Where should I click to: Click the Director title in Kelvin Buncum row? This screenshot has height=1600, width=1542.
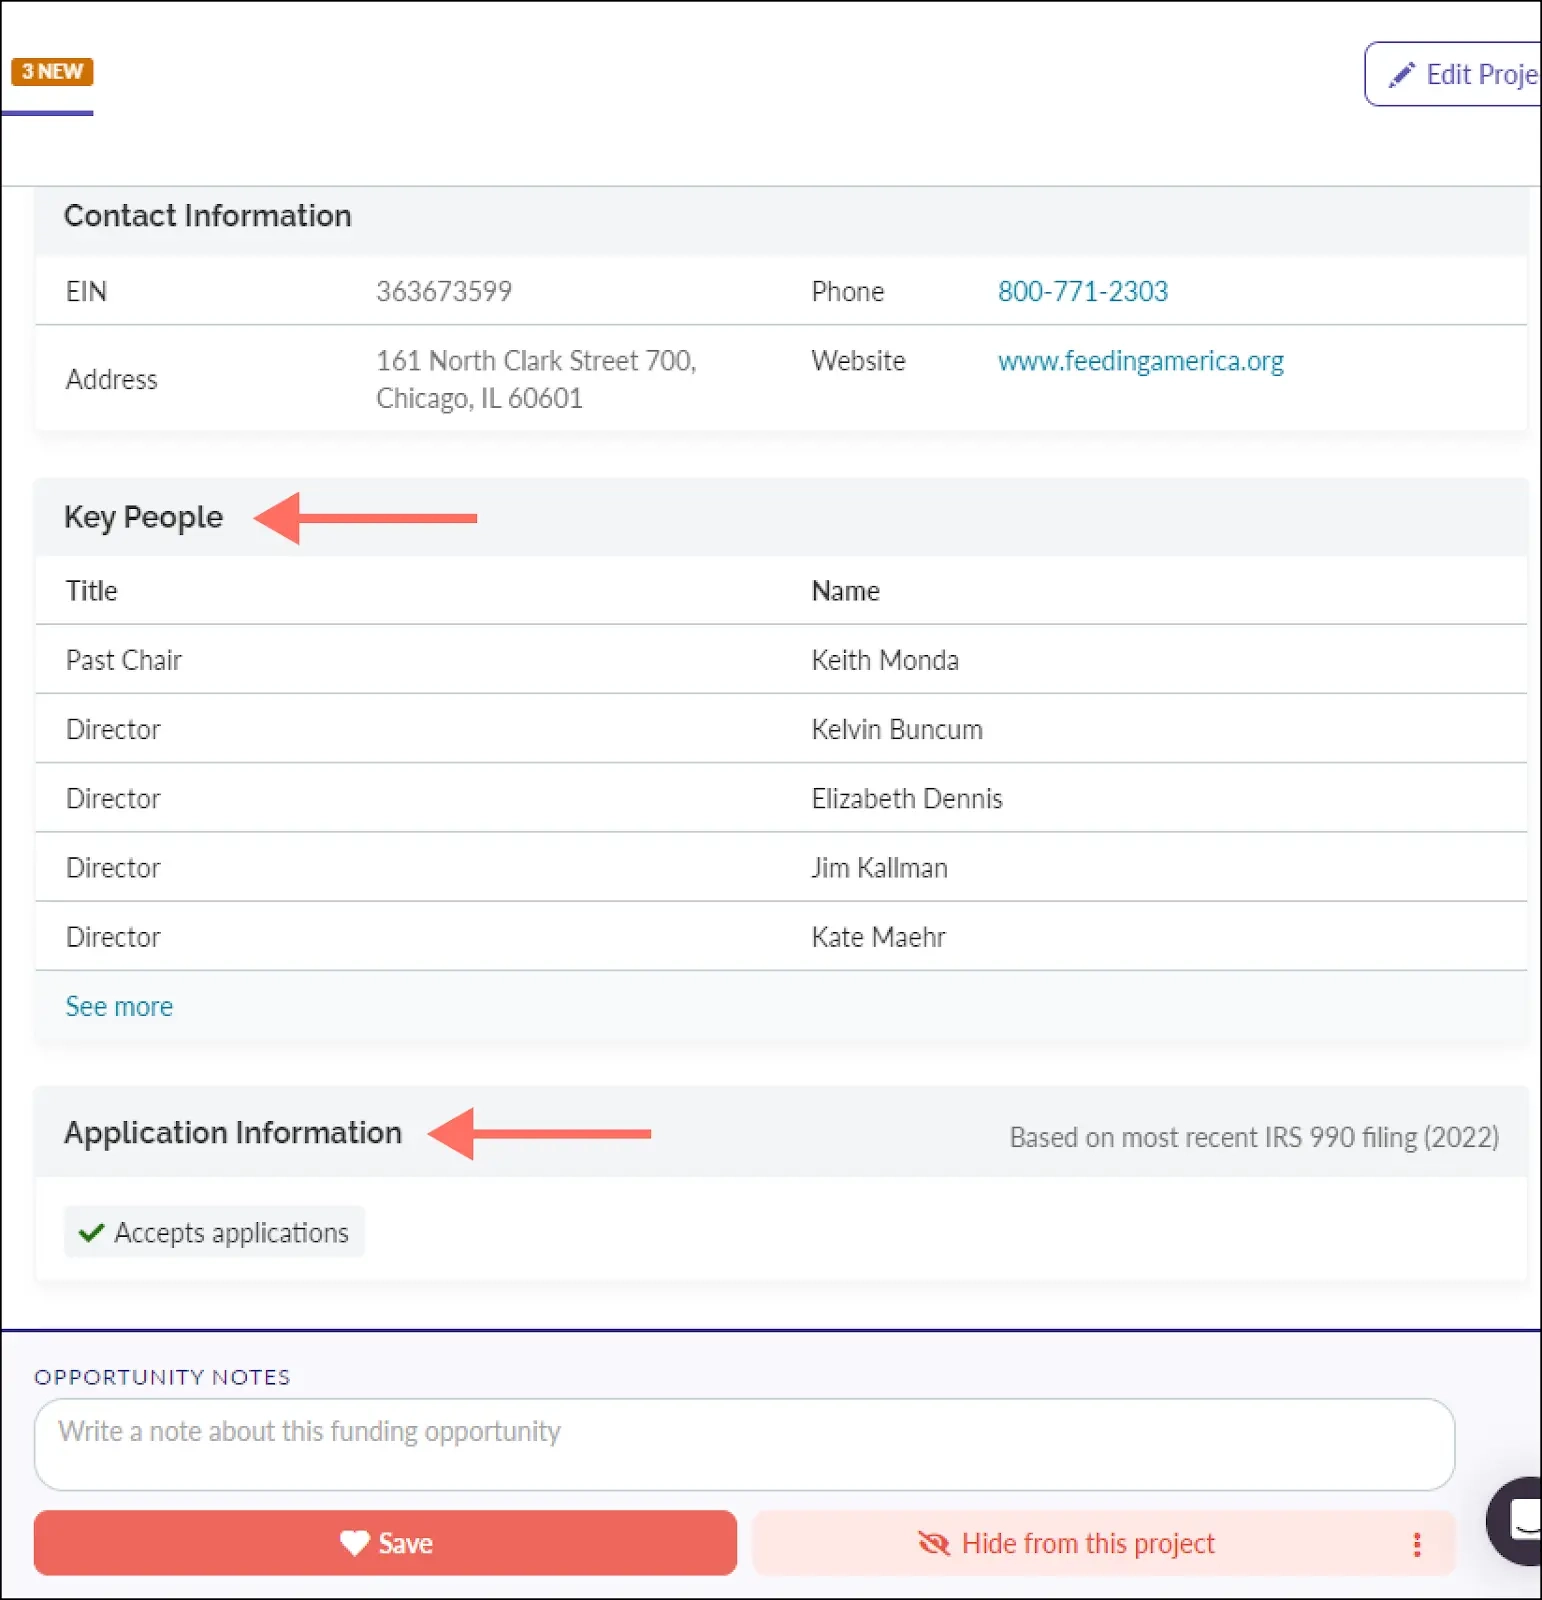[x=113, y=729]
